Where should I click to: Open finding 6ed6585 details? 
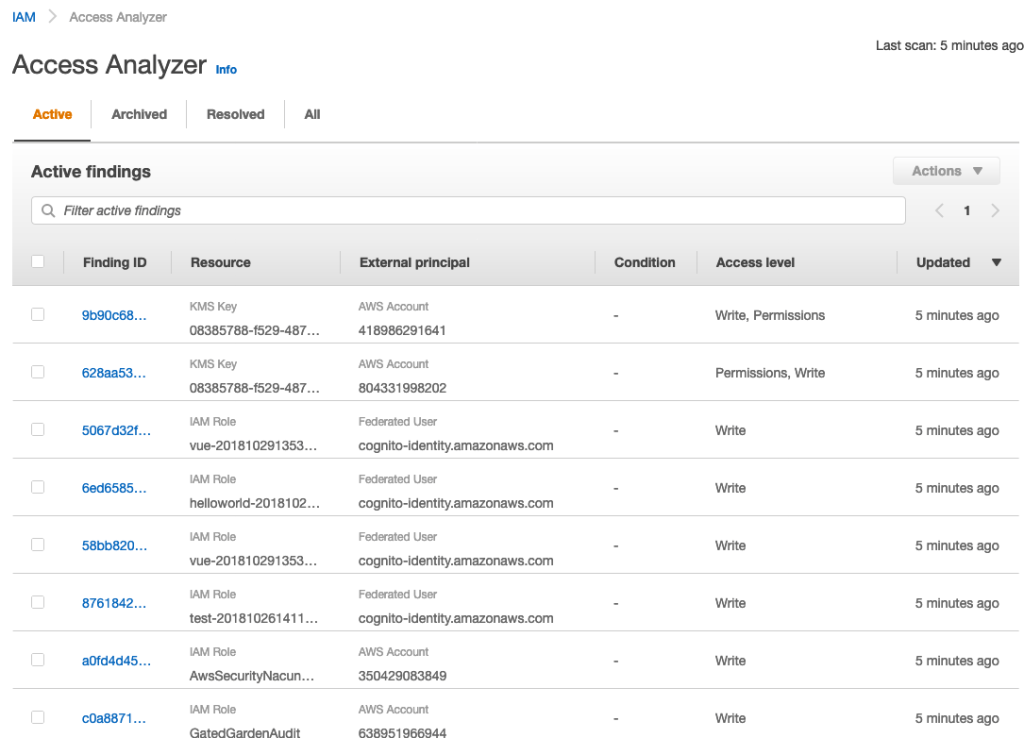[x=114, y=488]
